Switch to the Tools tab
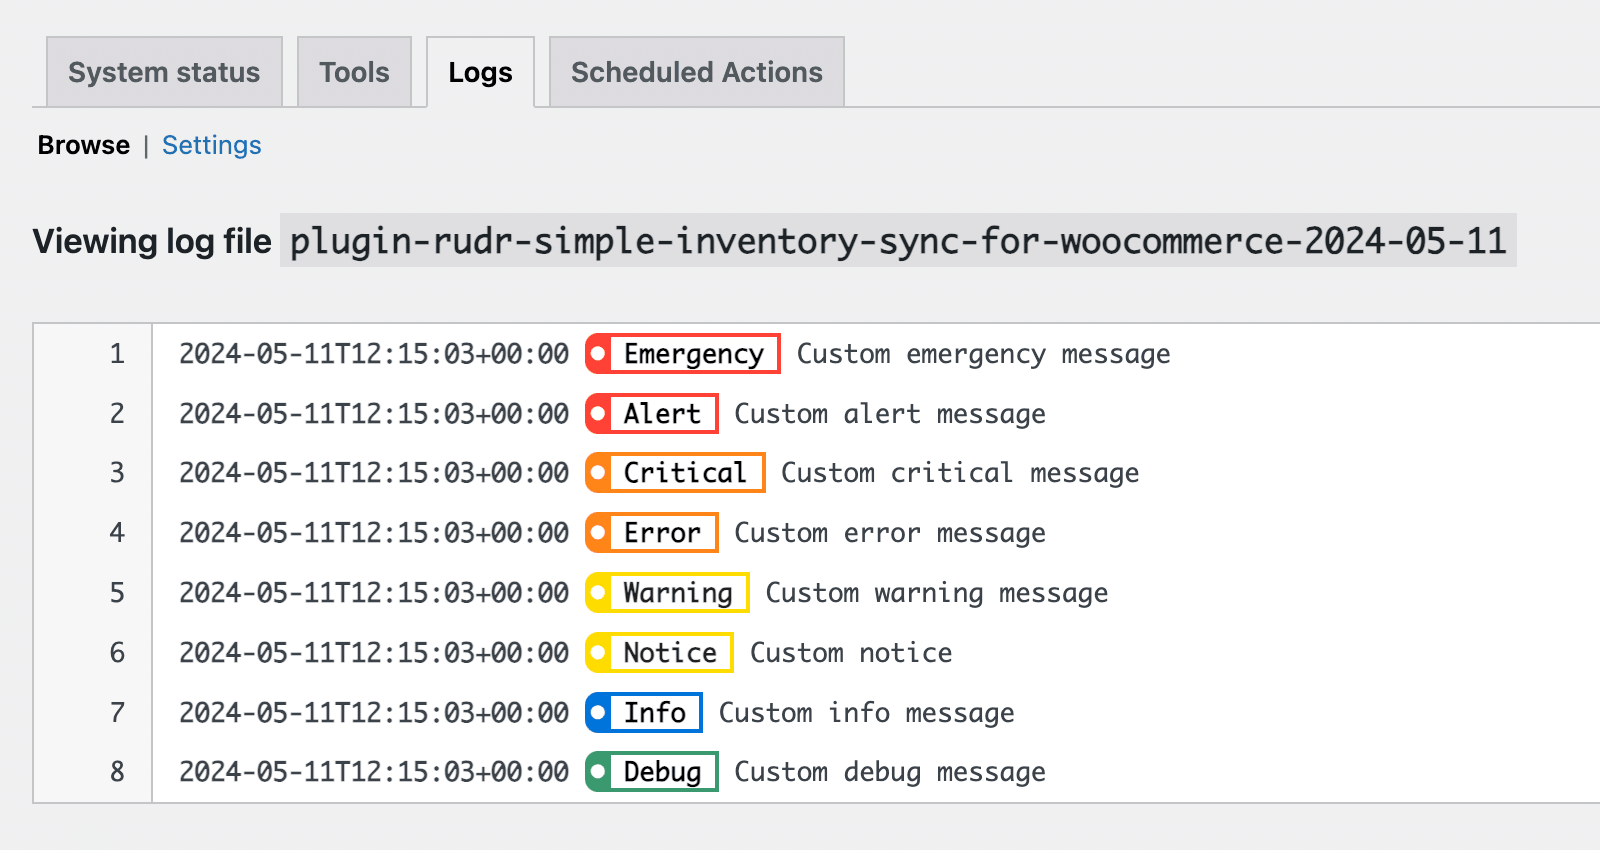The height and width of the screenshot is (850, 1600). coord(354,72)
